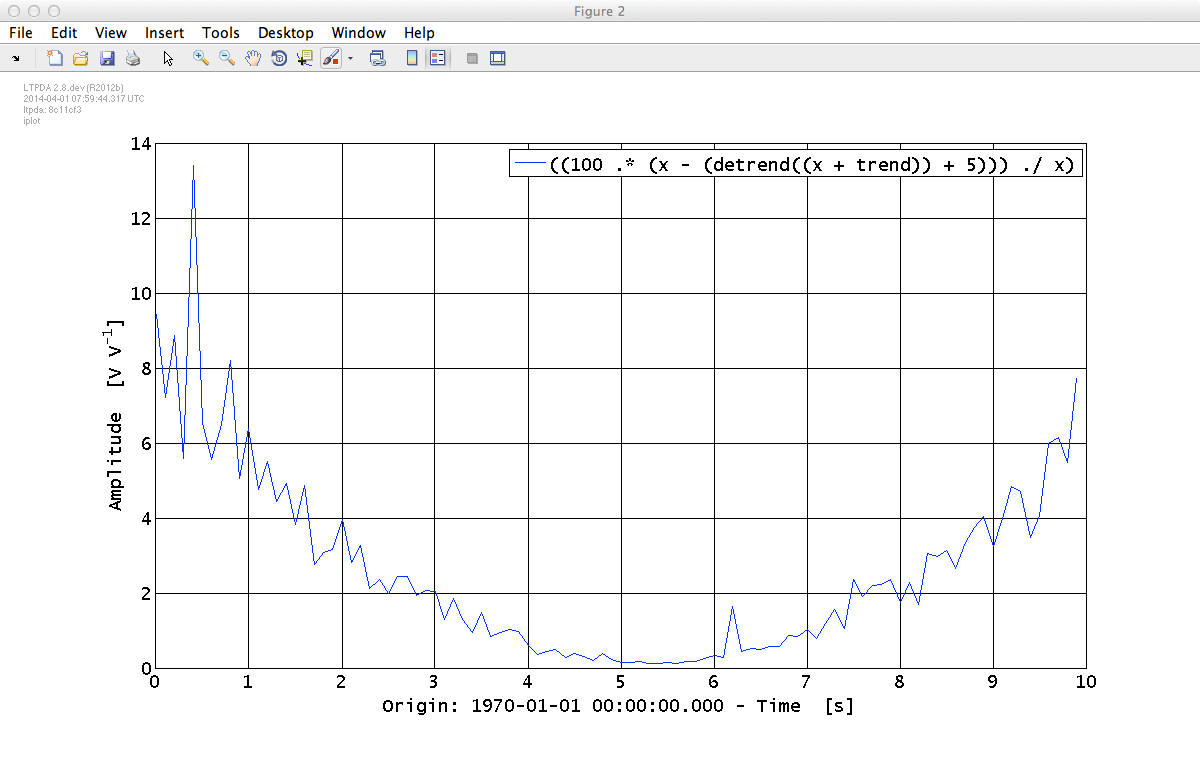Click the Amplitude y-axis label
Viewport: 1200px width, 773px height.
click(x=117, y=415)
